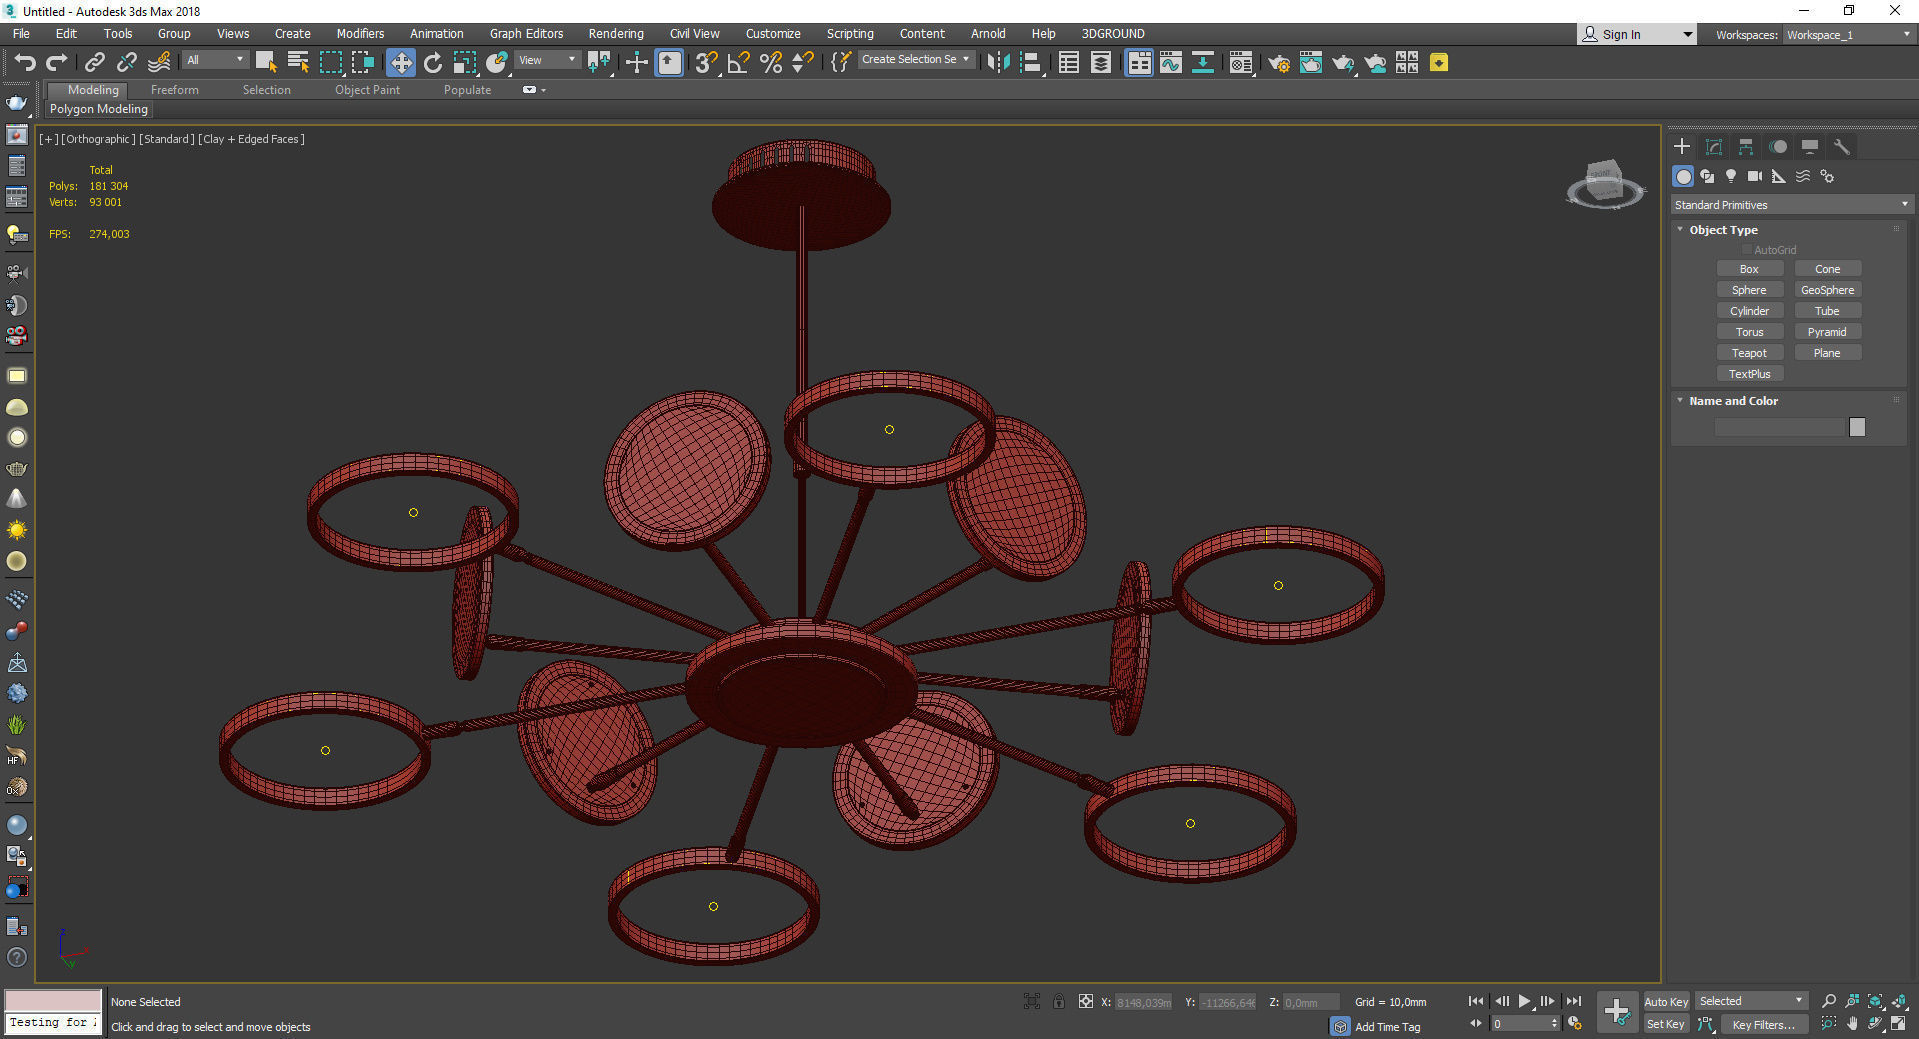Open the Modify command panel tab
Image resolution: width=1919 pixels, height=1039 pixels.
1714,147
